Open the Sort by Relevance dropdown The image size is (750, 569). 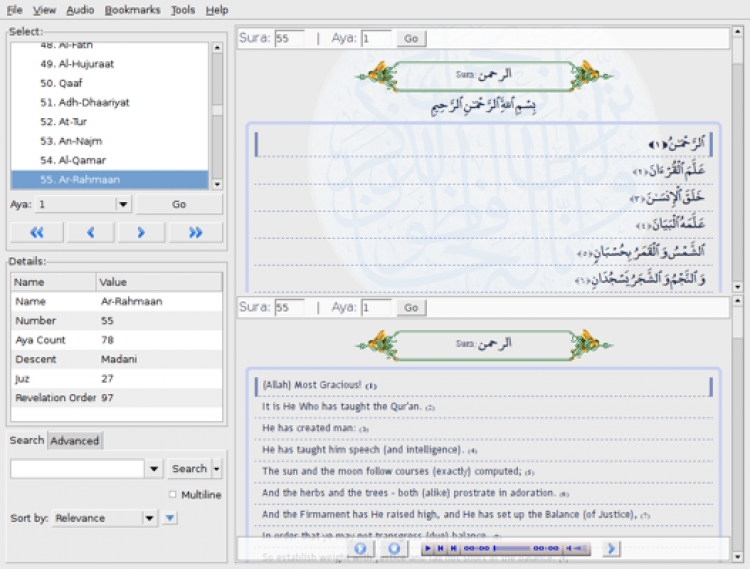click(149, 518)
